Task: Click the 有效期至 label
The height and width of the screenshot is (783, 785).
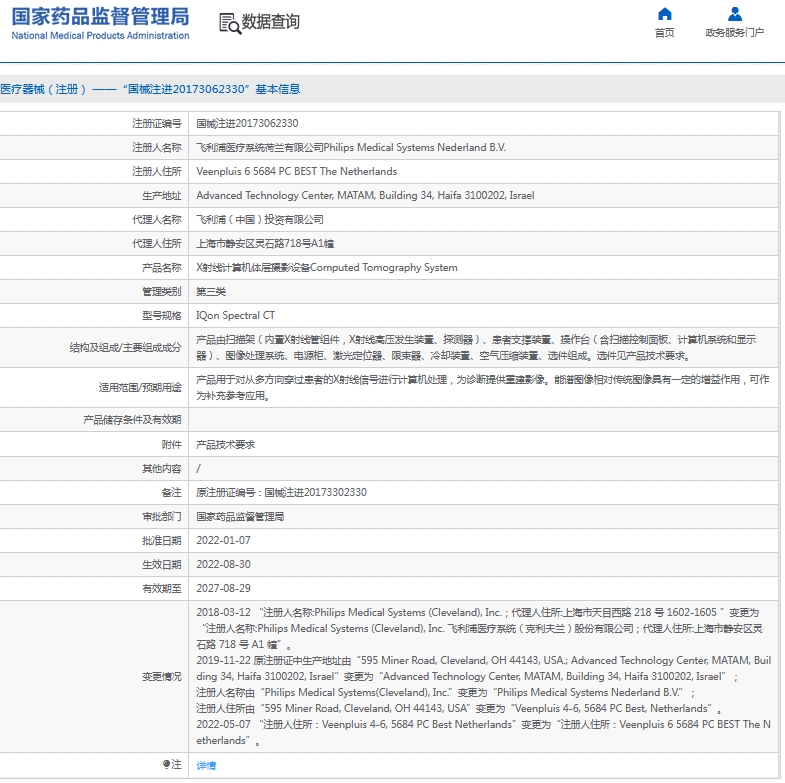Action: click(x=162, y=588)
